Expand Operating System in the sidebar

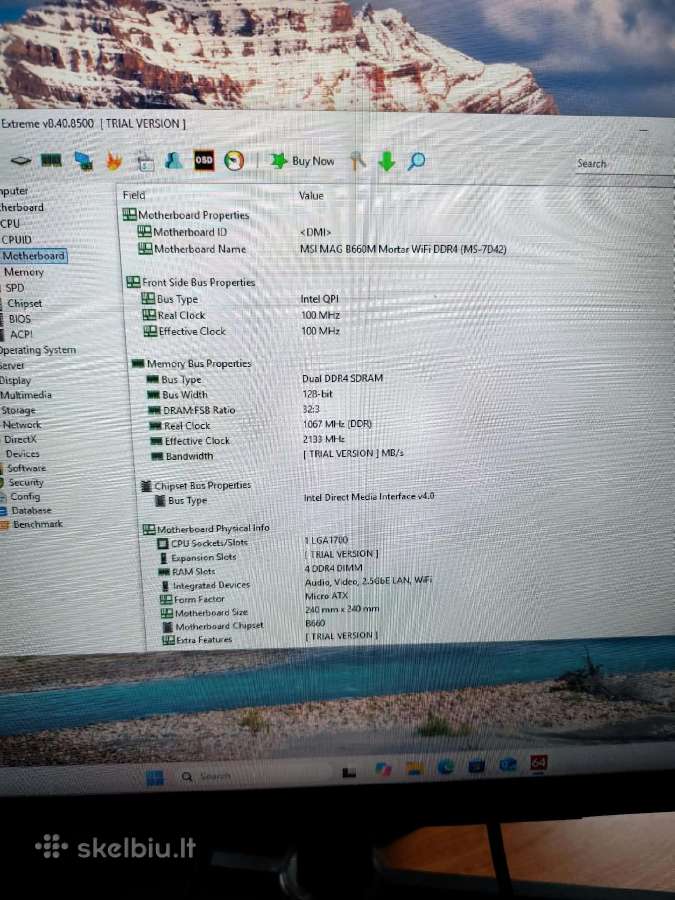38,350
